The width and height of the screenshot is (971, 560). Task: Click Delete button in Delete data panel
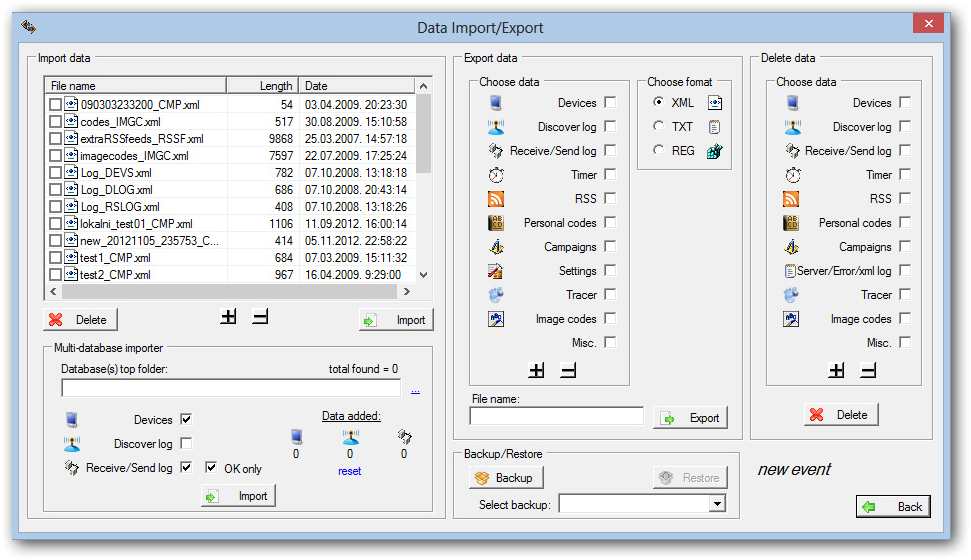(841, 415)
